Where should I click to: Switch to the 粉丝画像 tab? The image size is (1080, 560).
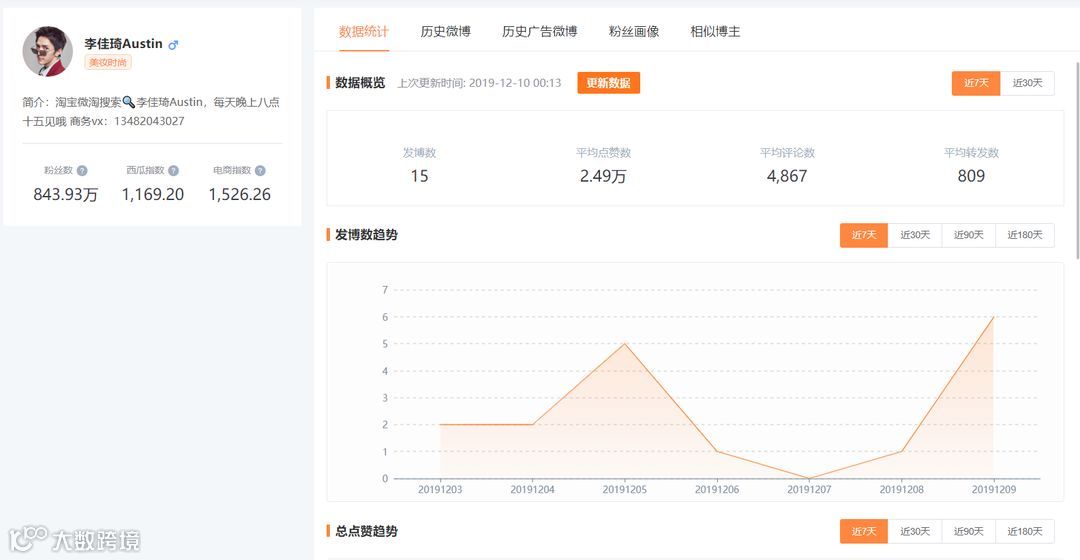[x=634, y=32]
